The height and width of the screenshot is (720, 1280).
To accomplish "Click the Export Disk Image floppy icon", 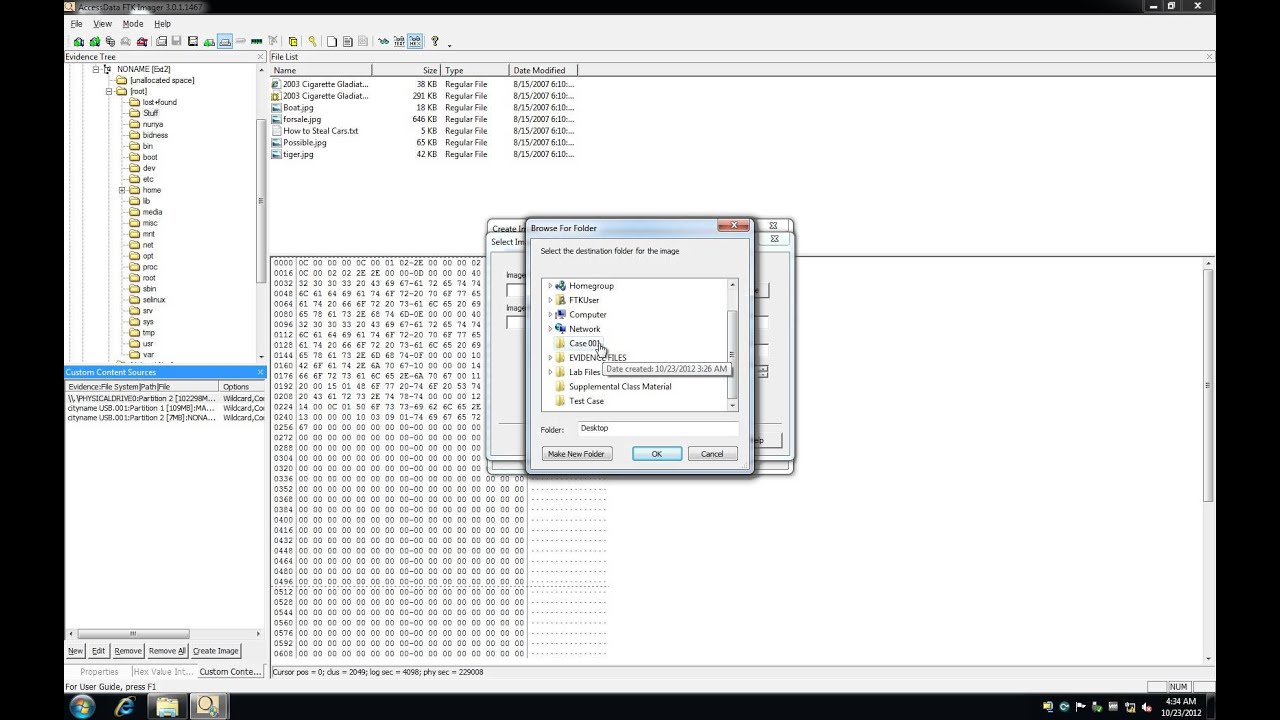I will 176,42.
